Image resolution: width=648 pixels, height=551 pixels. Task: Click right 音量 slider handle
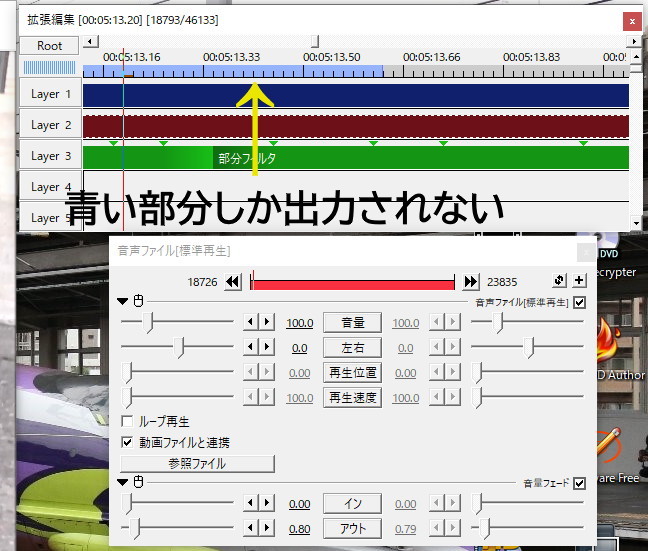pyautogui.click(x=498, y=322)
